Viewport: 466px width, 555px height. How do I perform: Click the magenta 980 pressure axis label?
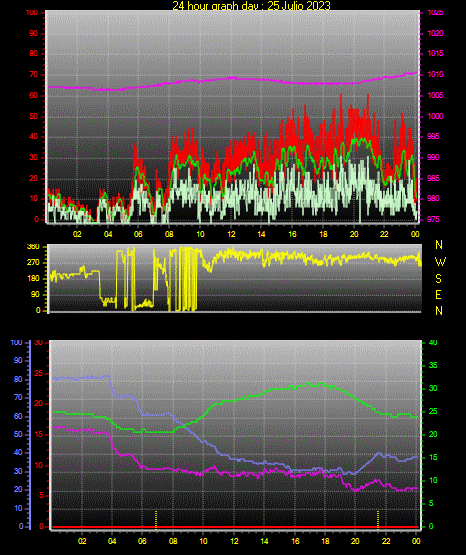pyautogui.click(x=435, y=198)
